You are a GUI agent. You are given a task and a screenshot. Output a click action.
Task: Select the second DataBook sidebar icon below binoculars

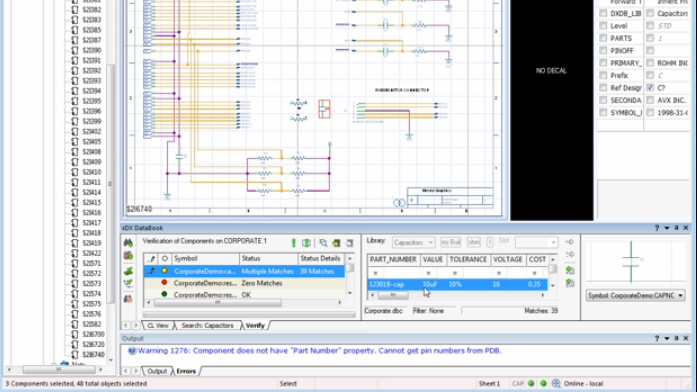[128, 256]
